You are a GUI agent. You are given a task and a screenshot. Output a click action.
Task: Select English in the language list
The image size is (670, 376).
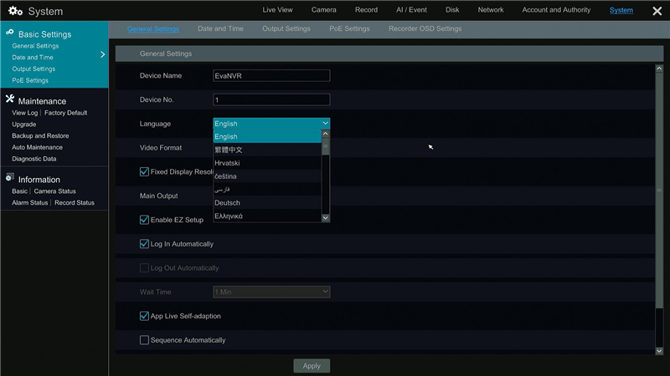click(267, 137)
